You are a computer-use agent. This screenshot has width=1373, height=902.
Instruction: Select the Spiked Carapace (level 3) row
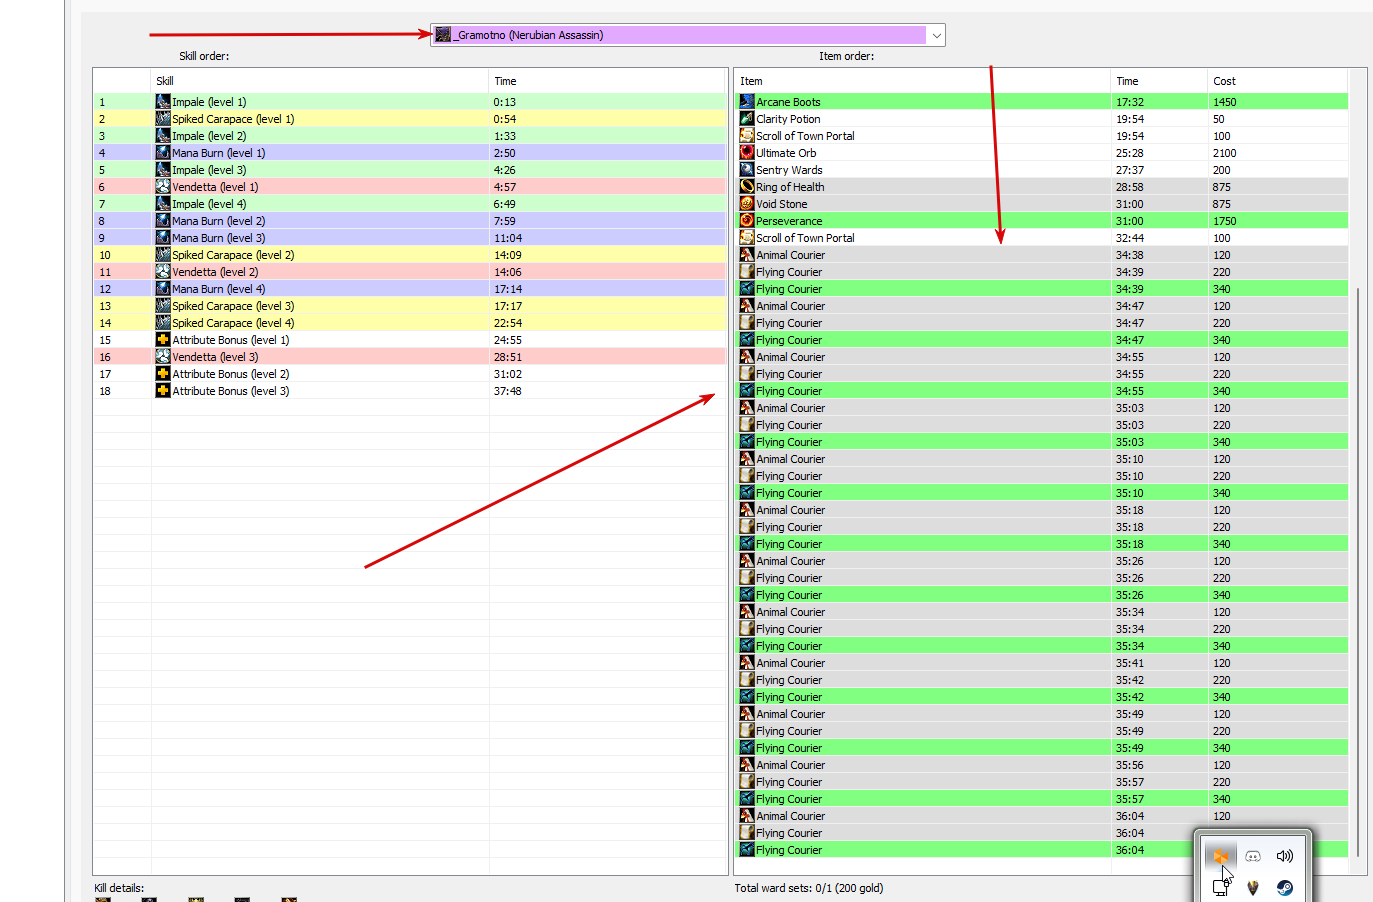pos(410,306)
